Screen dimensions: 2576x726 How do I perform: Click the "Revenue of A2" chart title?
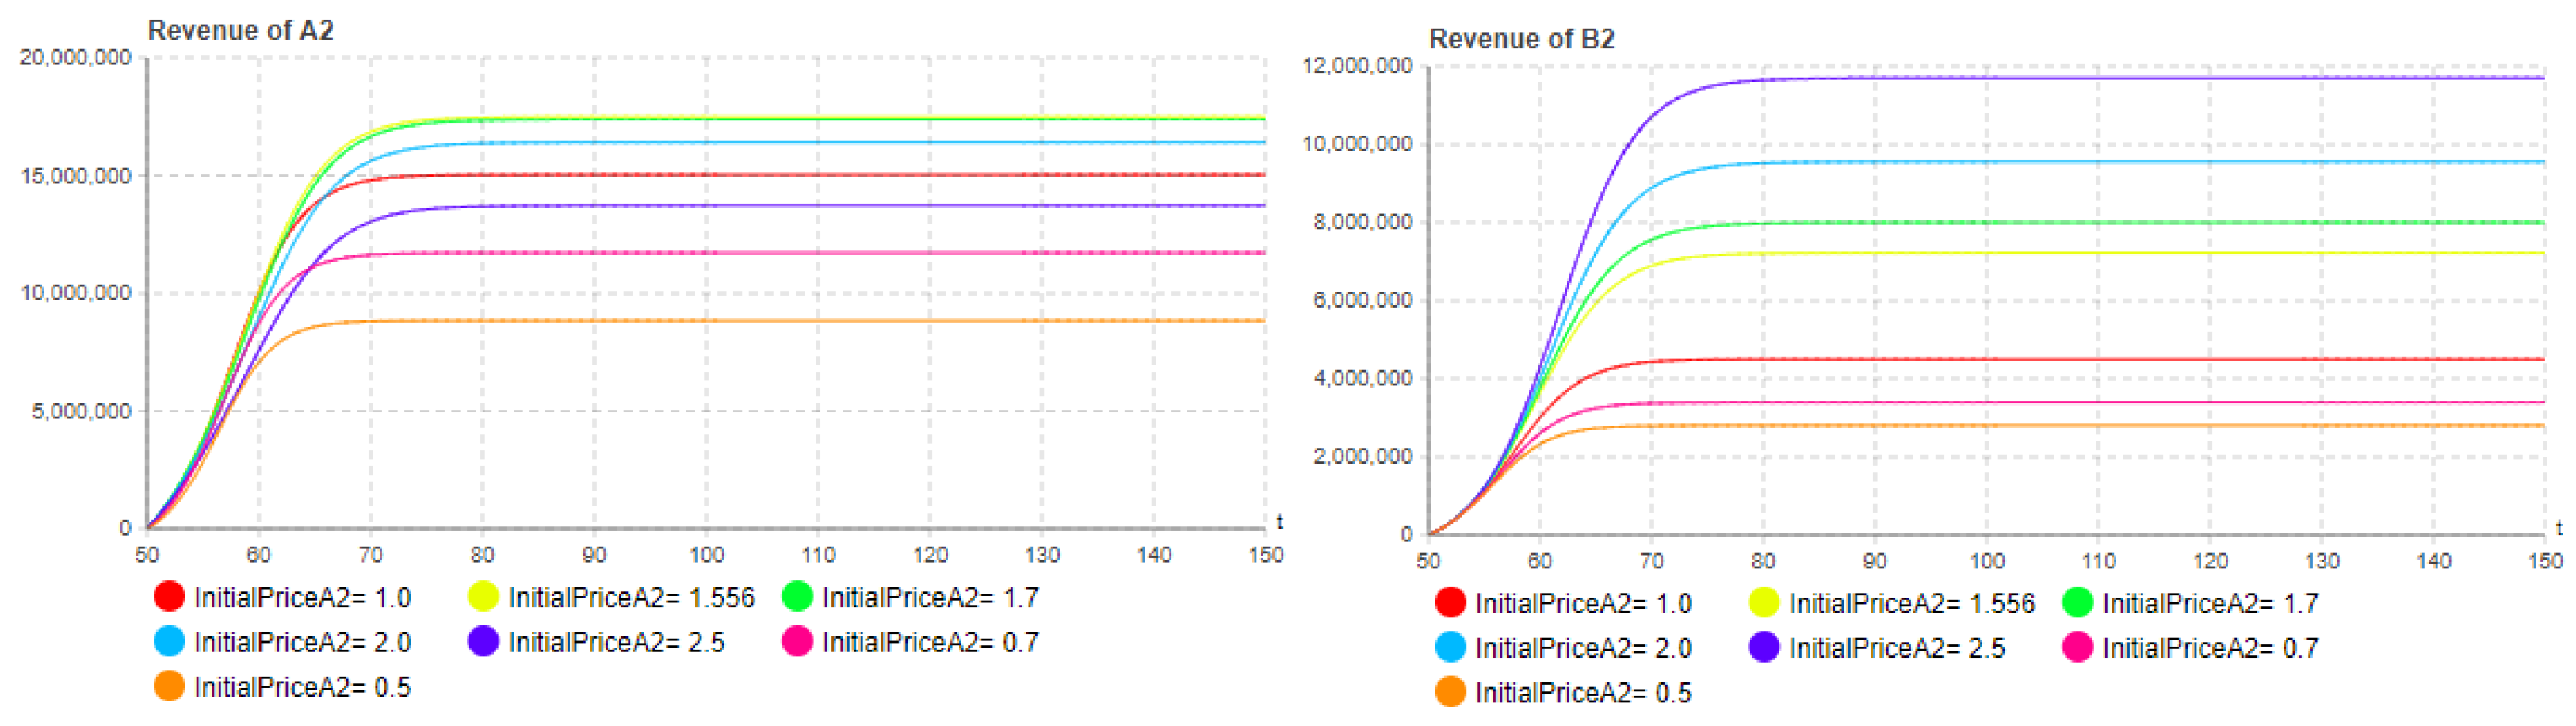240,30
